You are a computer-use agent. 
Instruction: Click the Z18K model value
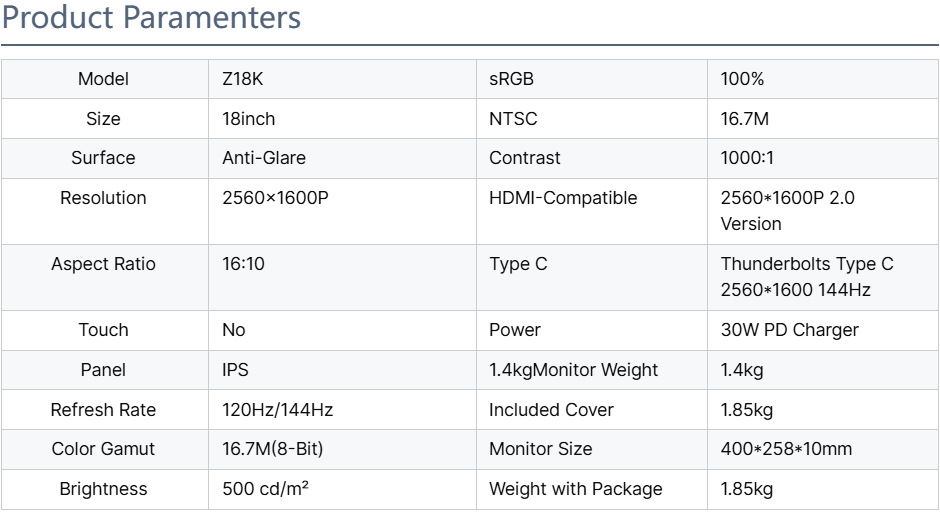pyautogui.click(x=242, y=79)
